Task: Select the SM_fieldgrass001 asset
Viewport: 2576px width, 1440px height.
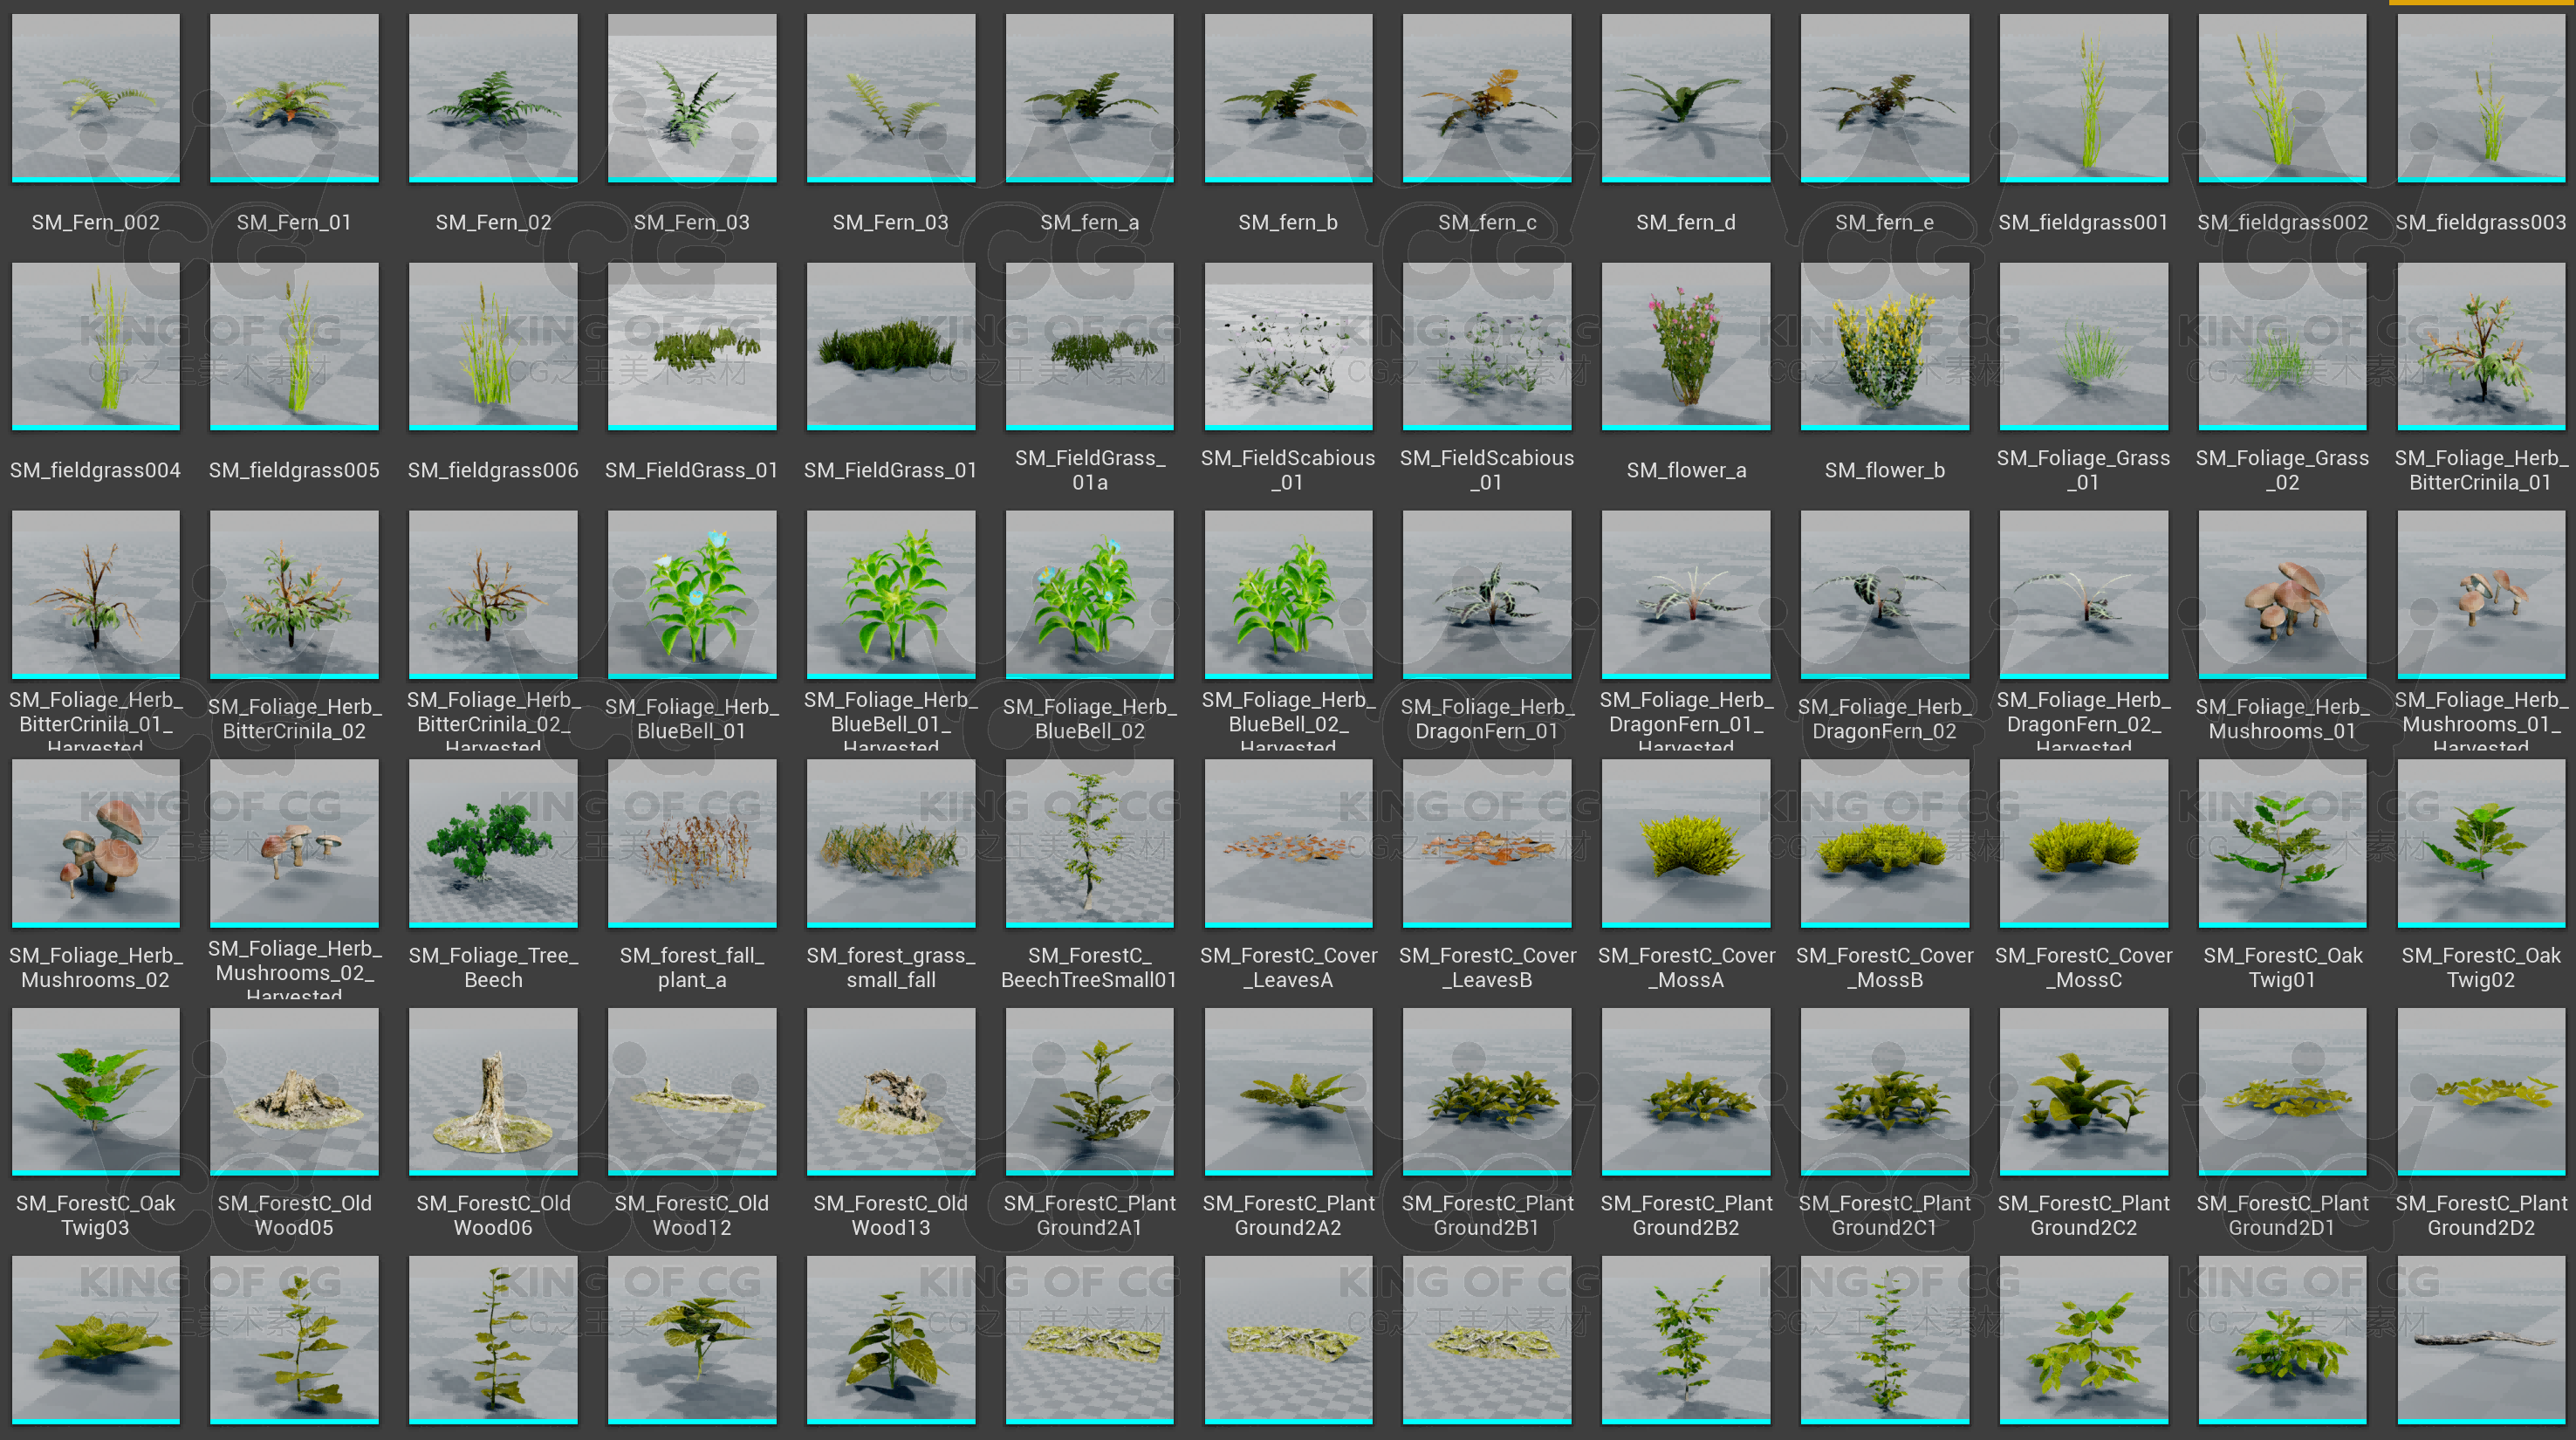Action: click(x=2083, y=98)
